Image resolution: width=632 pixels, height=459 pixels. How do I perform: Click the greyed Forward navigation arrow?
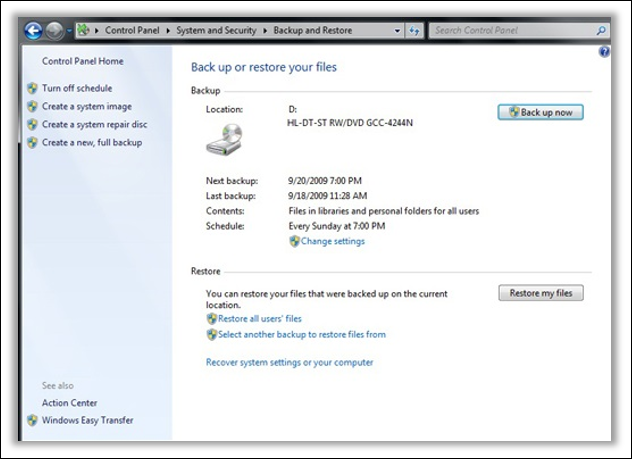click(x=54, y=30)
